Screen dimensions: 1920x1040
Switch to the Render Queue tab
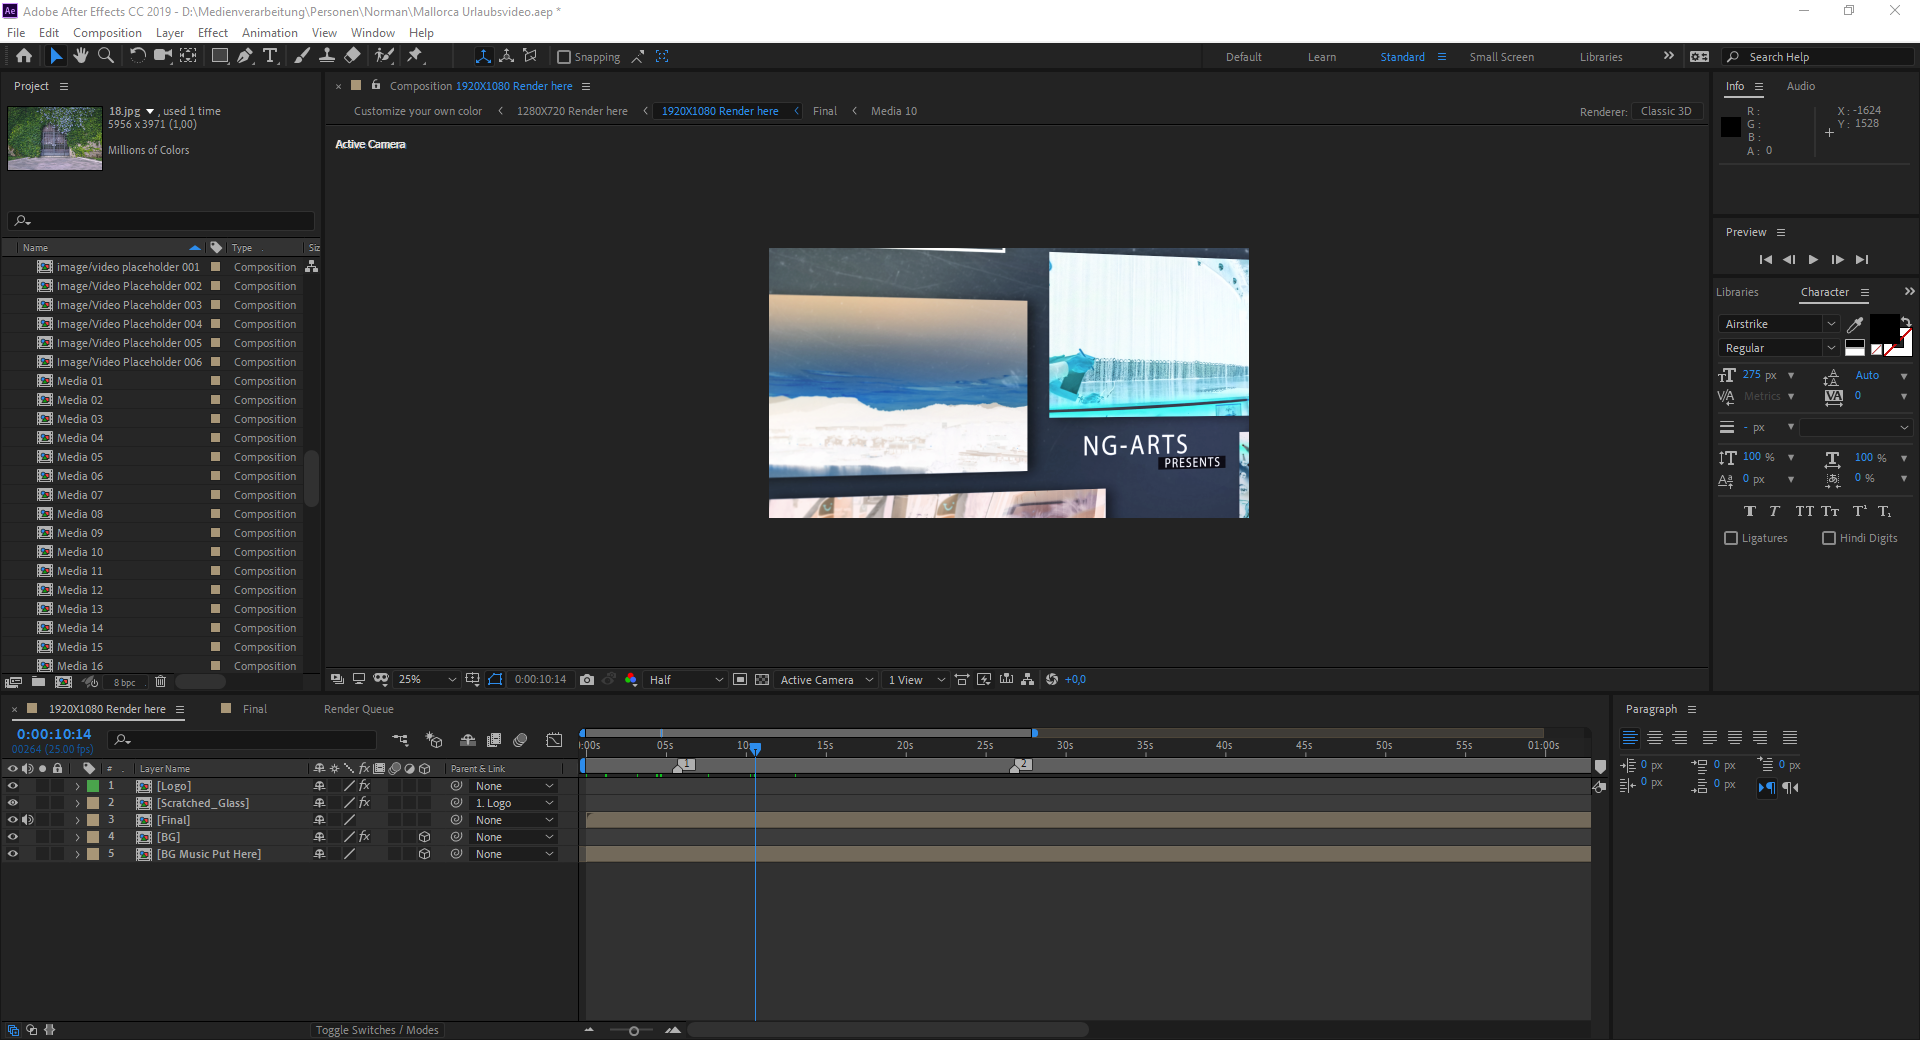coord(359,709)
